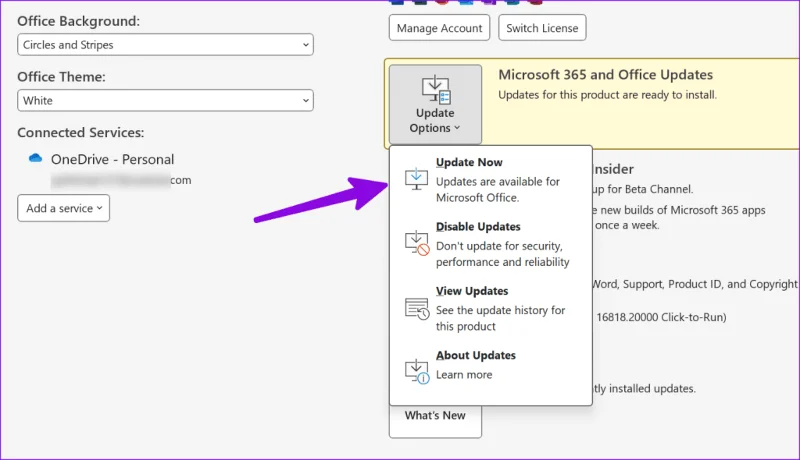Click the Office Background label

pos(79,21)
